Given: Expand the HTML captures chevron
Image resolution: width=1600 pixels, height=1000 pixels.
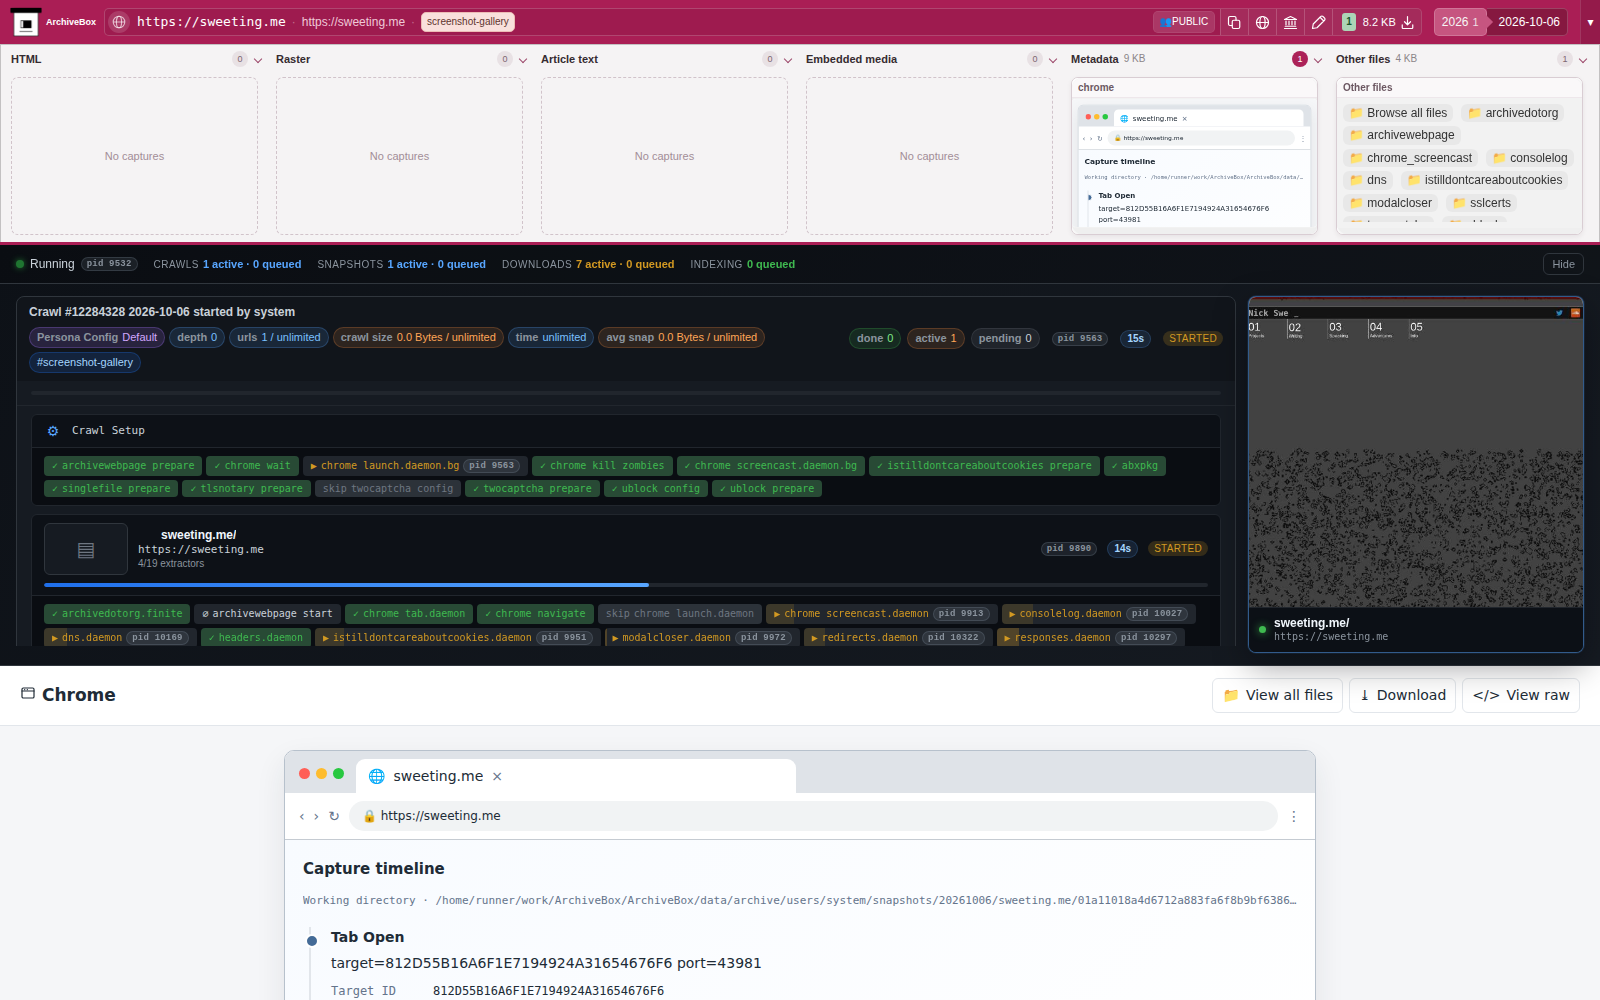Looking at the screenshot, I should click(x=258, y=60).
